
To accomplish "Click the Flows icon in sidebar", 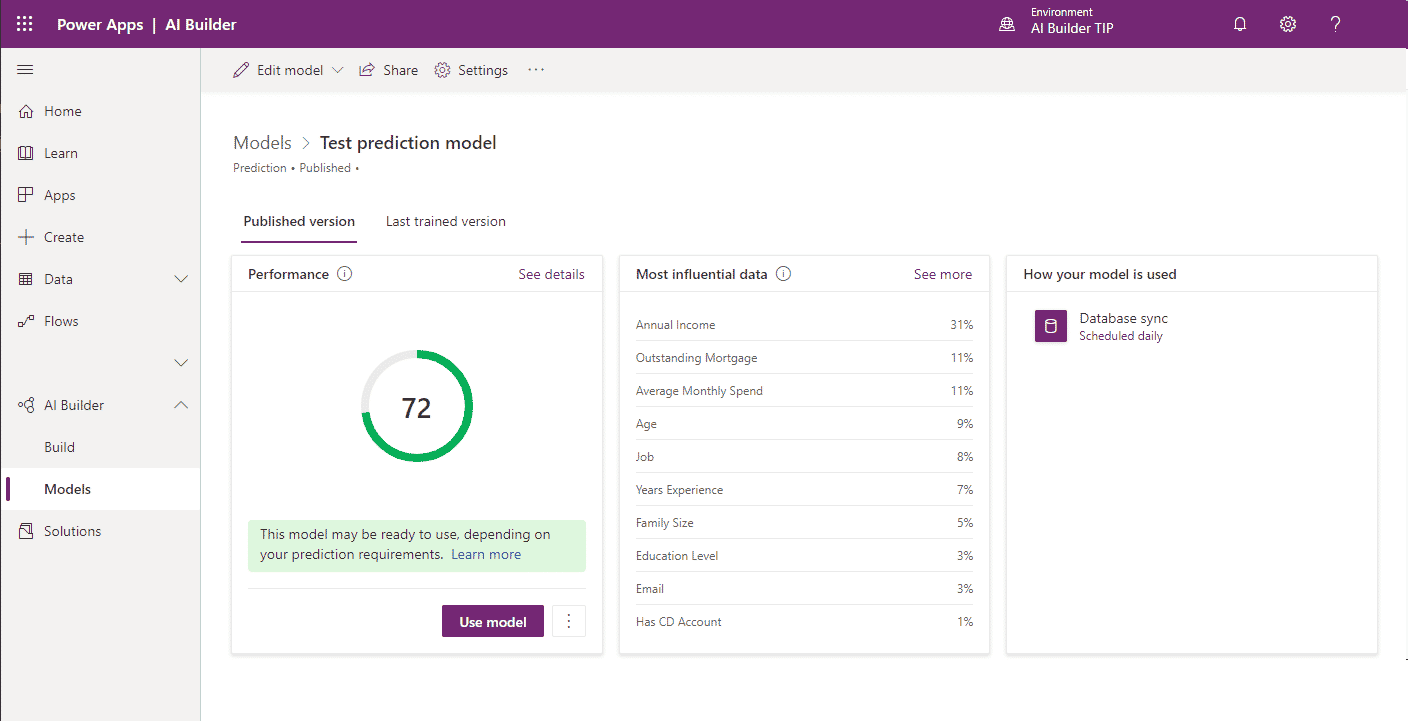I will [26, 321].
